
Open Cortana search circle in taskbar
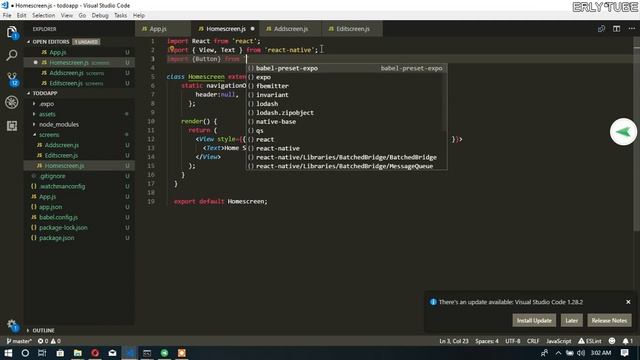point(25,353)
